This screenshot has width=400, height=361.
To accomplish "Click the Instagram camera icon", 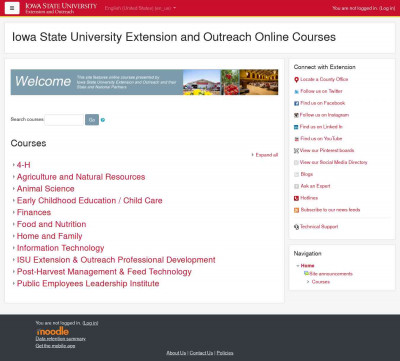I will coord(296,115).
